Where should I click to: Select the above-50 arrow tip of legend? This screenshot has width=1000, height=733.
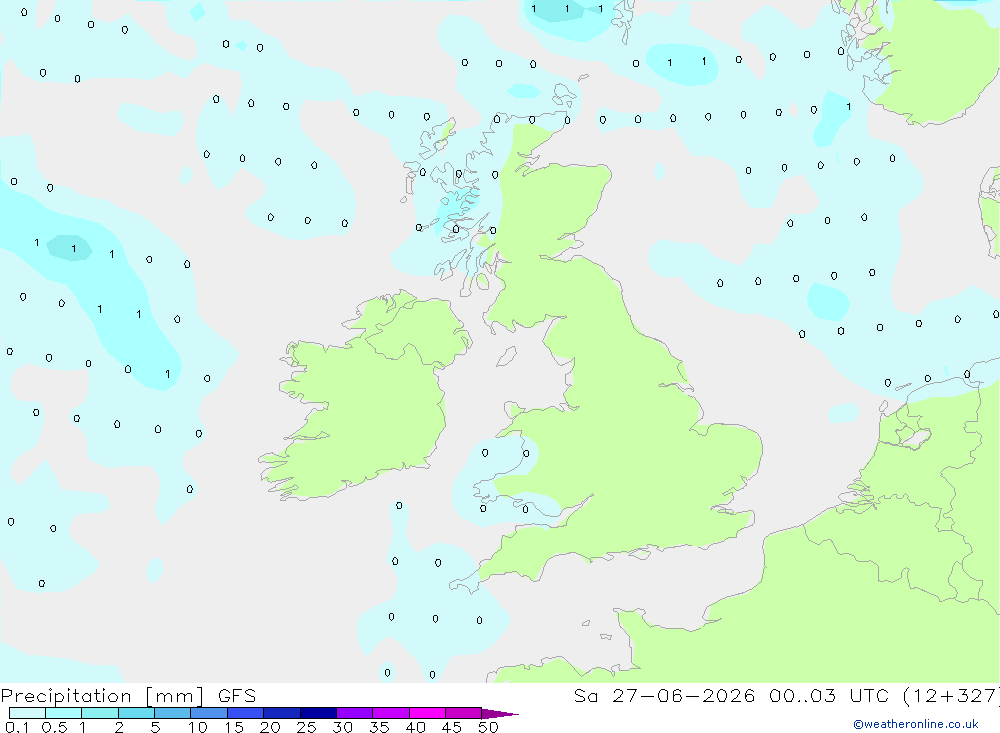coord(500,714)
